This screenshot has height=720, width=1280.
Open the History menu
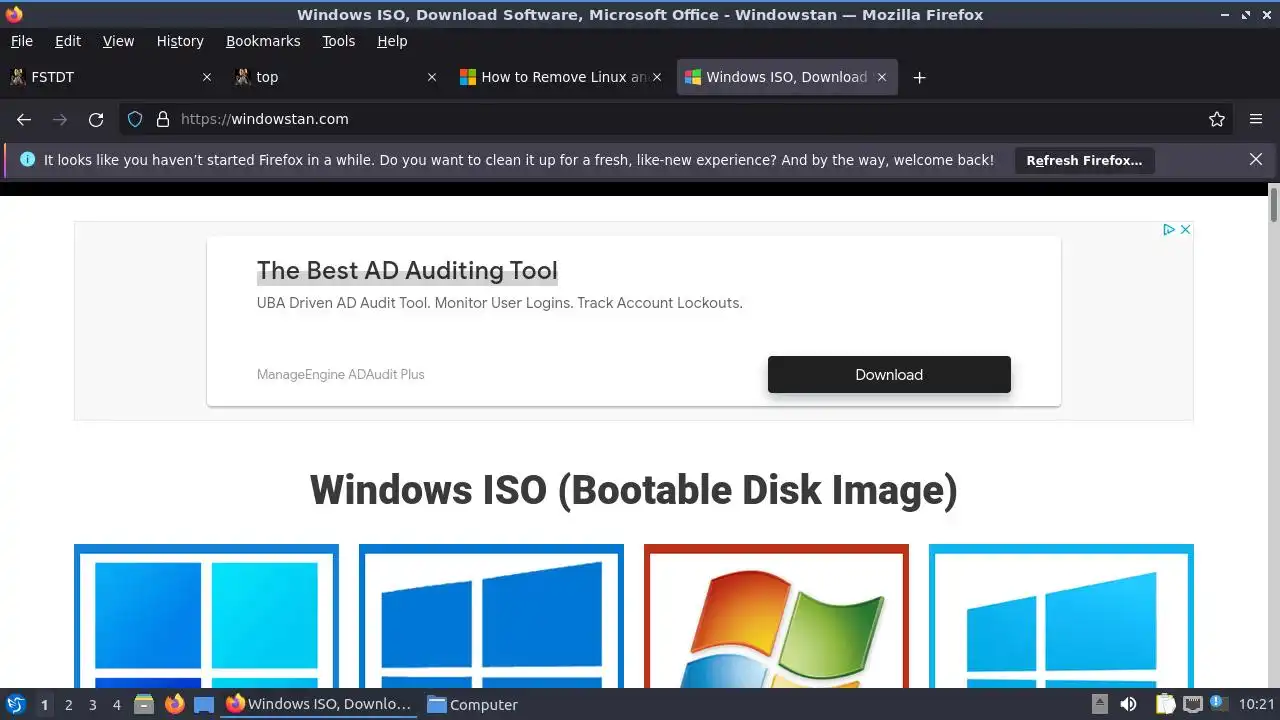[180, 41]
